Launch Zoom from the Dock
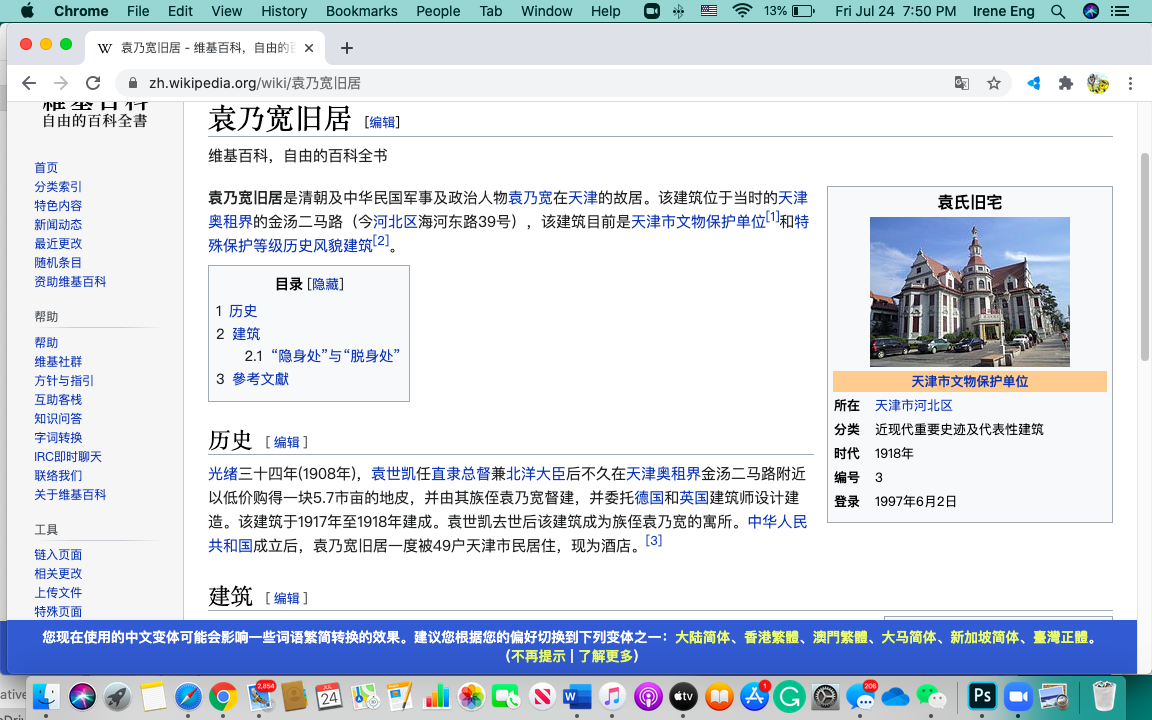Image resolution: width=1152 pixels, height=720 pixels. click(x=1018, y=696)
